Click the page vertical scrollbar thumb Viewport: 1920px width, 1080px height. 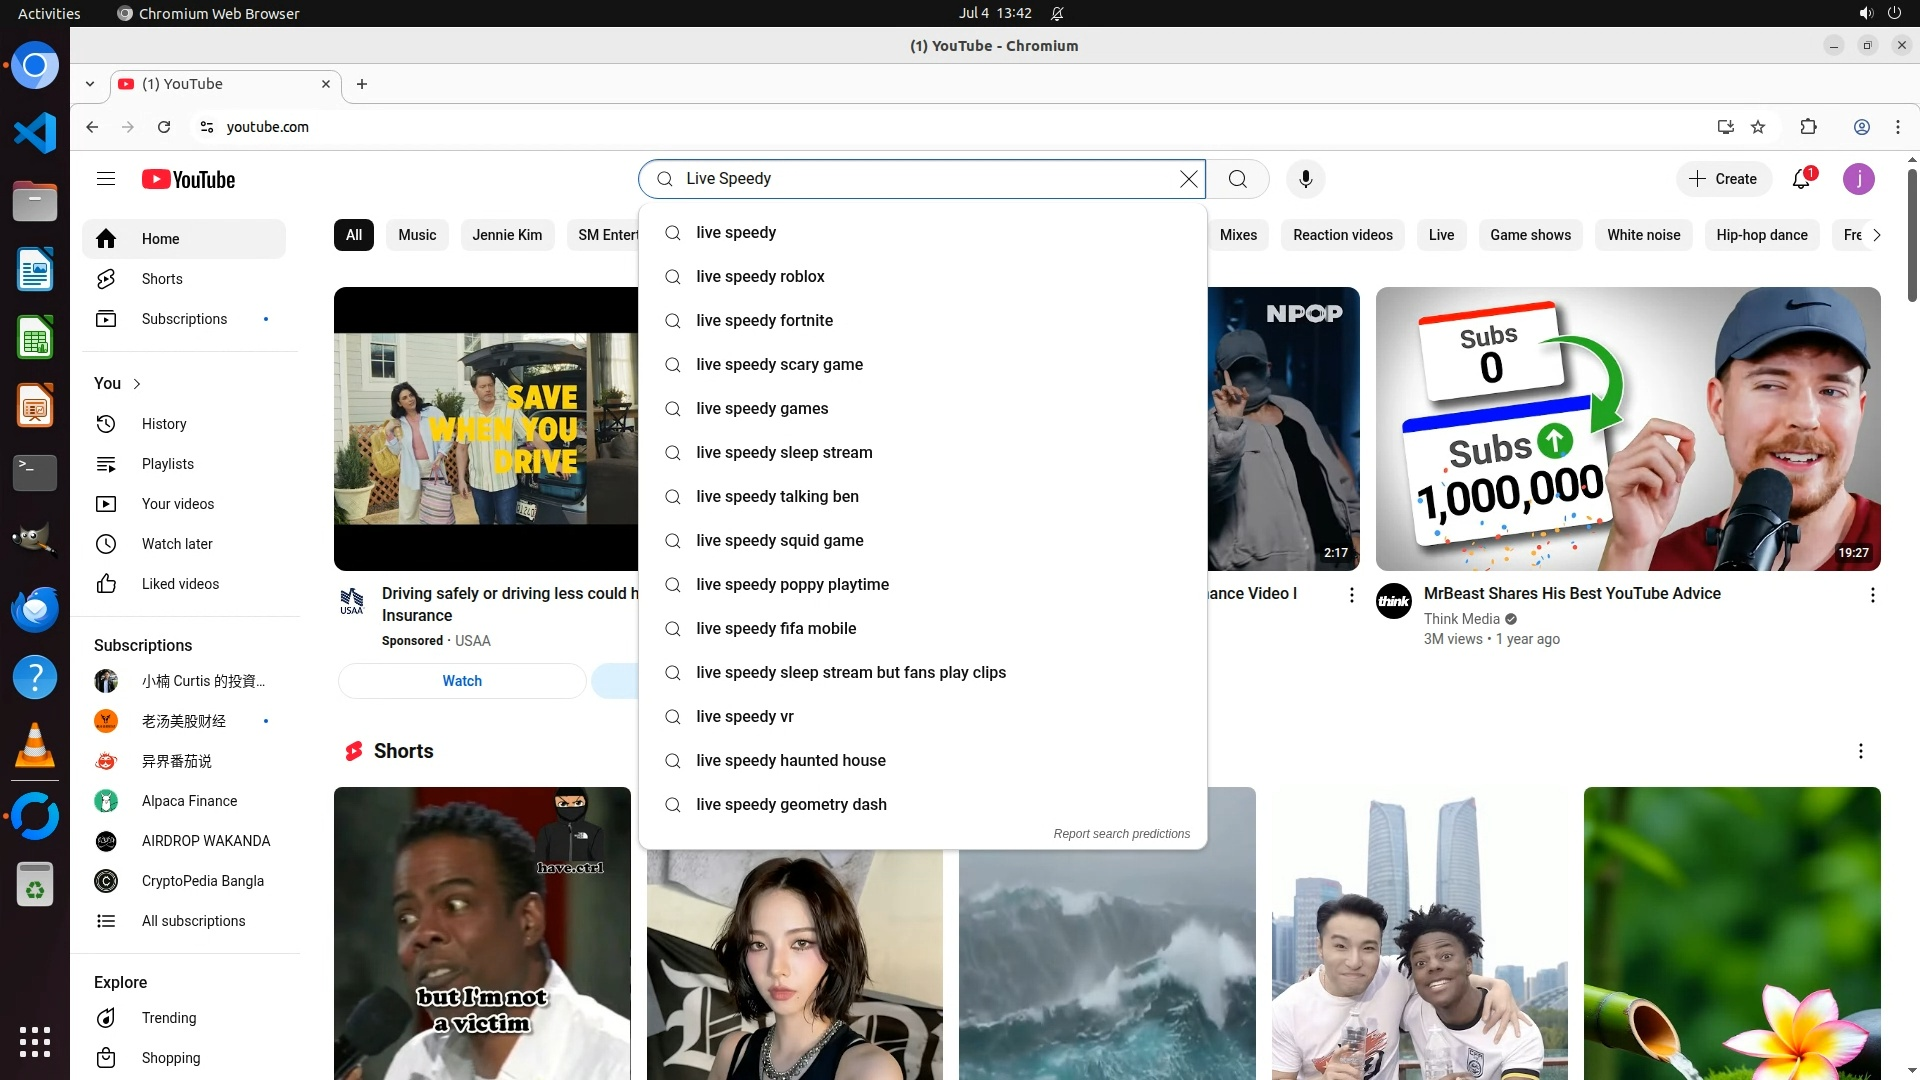tap(1912, 235)
